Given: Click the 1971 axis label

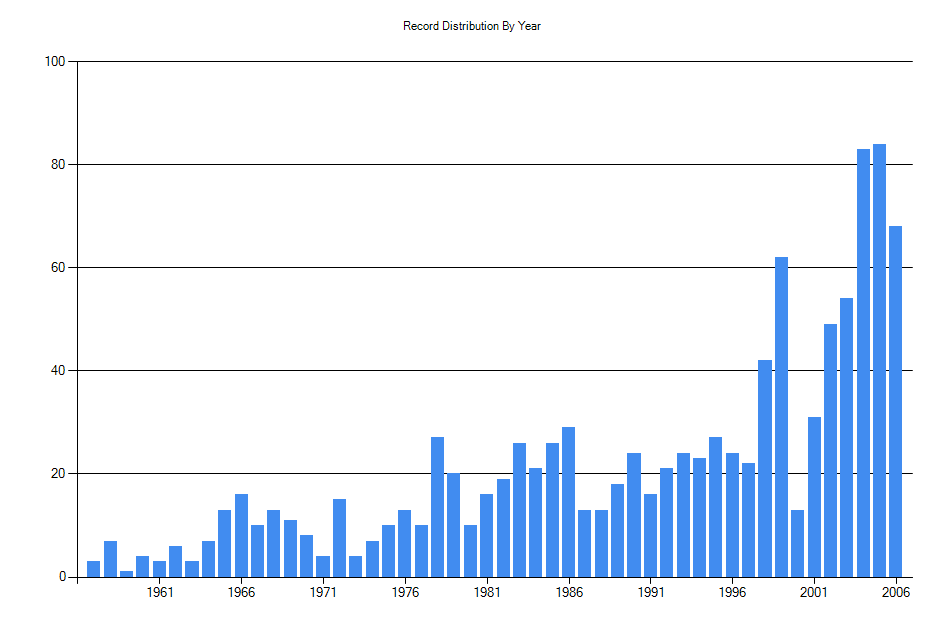Looking at the screenshot, I should [325, 590].
